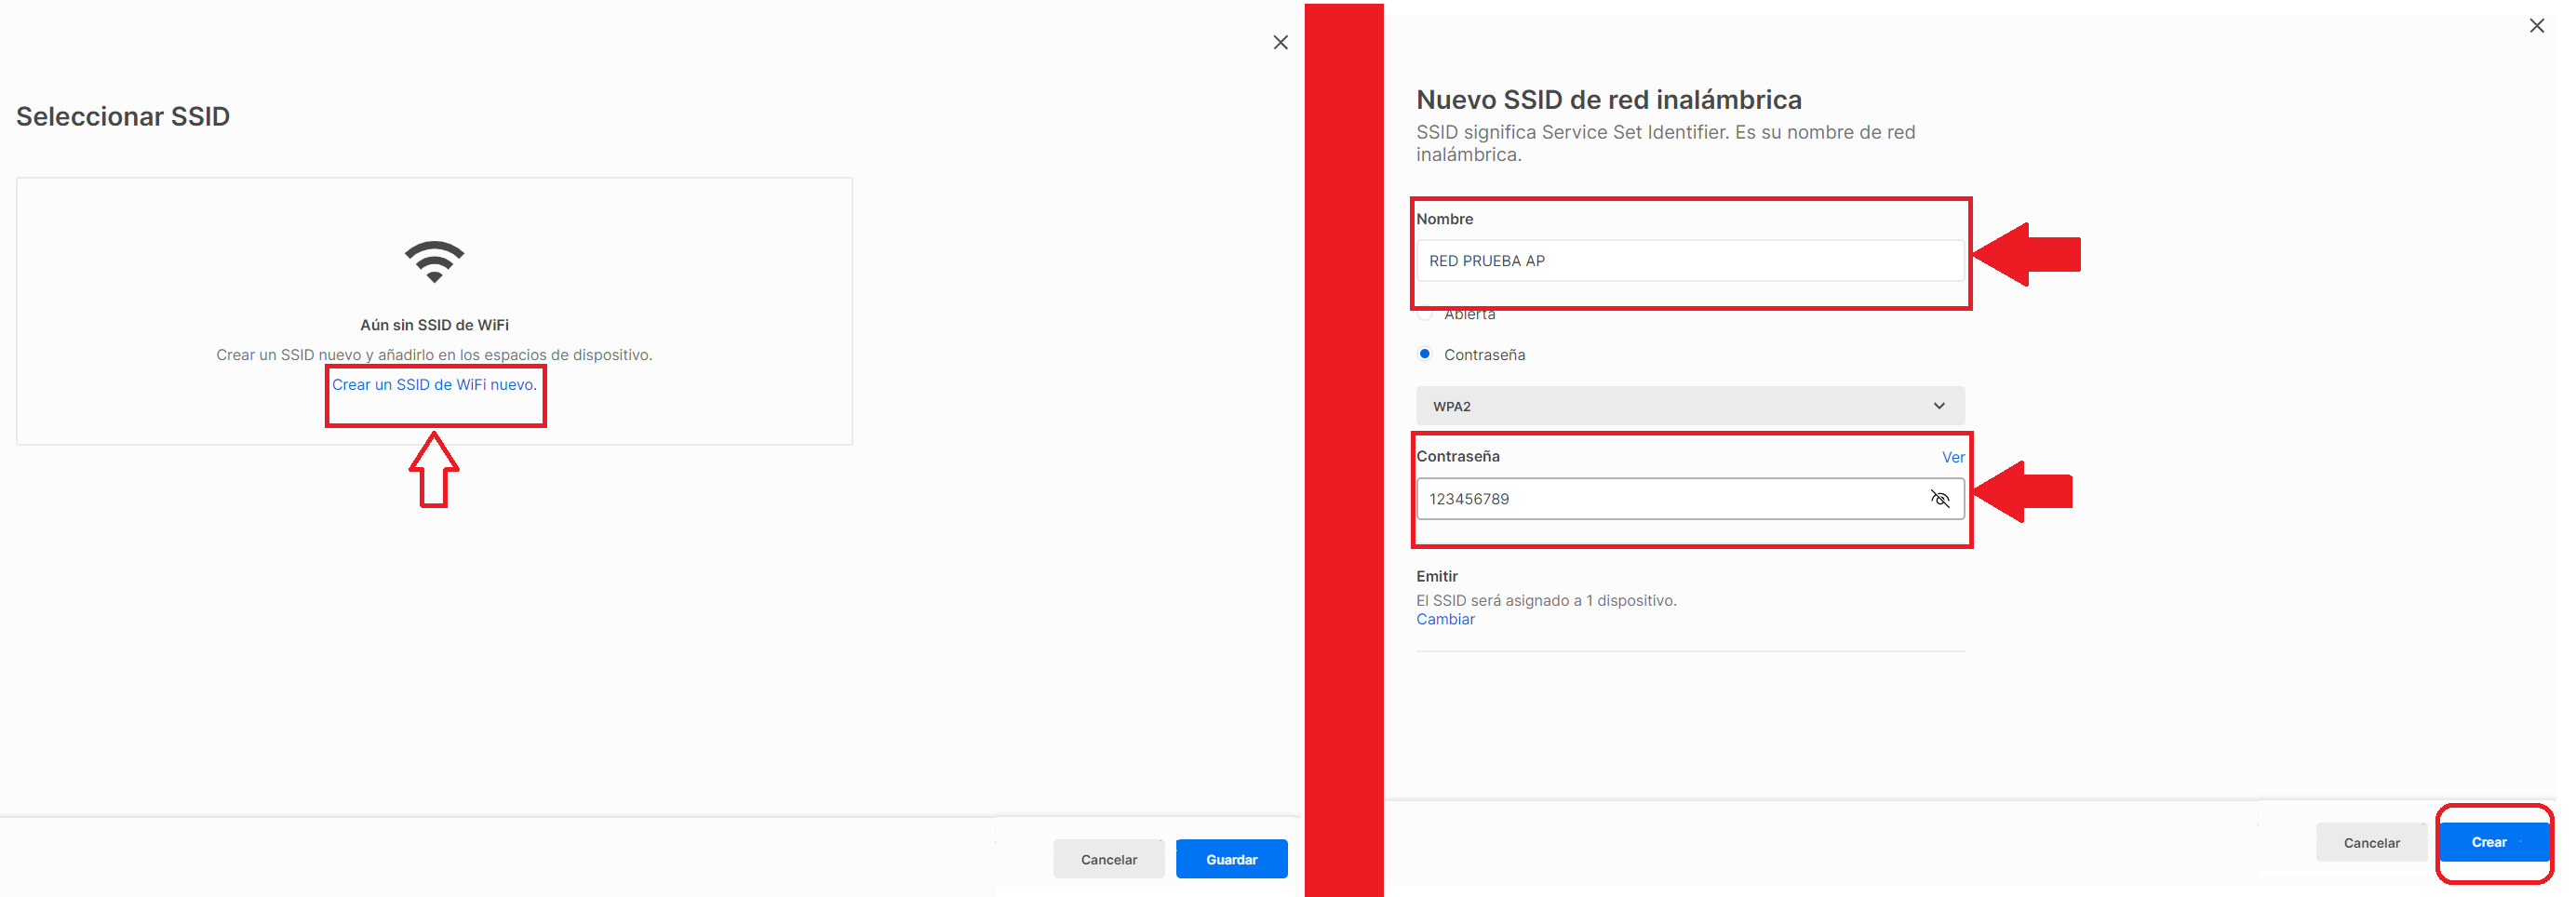Click Cancelar next to the Crear button
Viewport: 2576px width, 897px height.
(2371, 843)
